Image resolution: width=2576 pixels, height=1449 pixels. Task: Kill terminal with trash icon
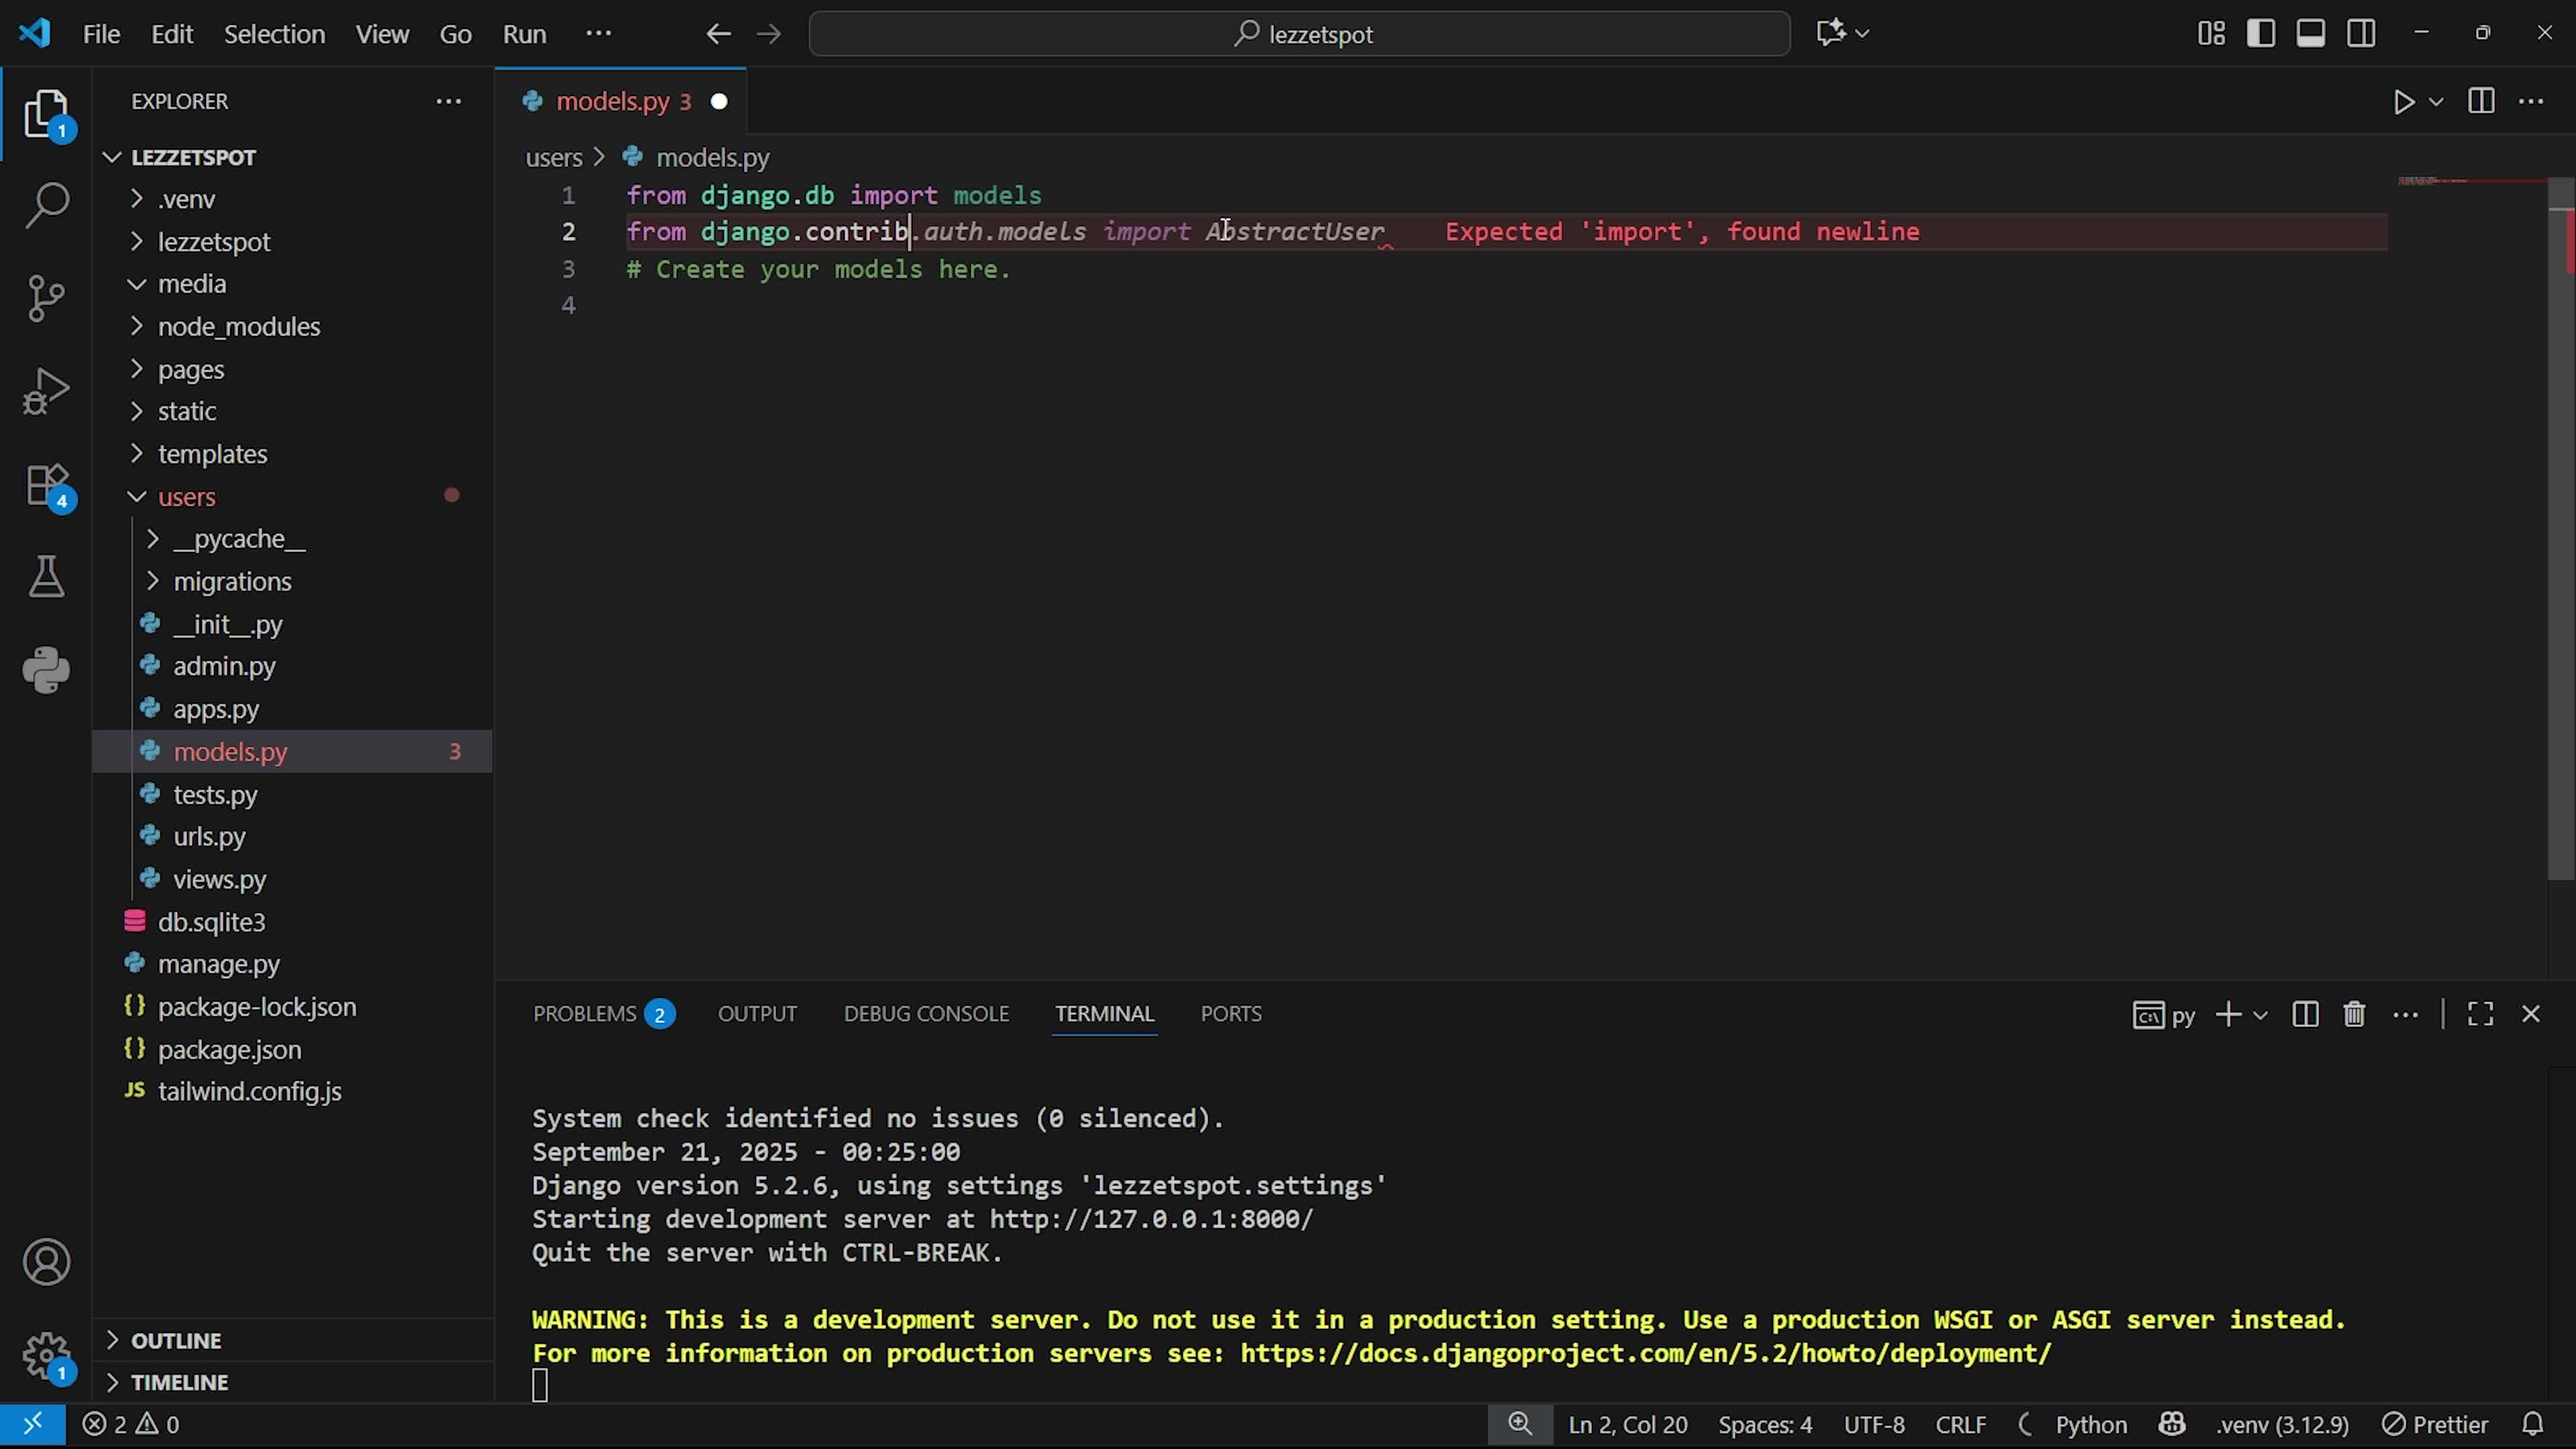click(x=2354, y=1014)
